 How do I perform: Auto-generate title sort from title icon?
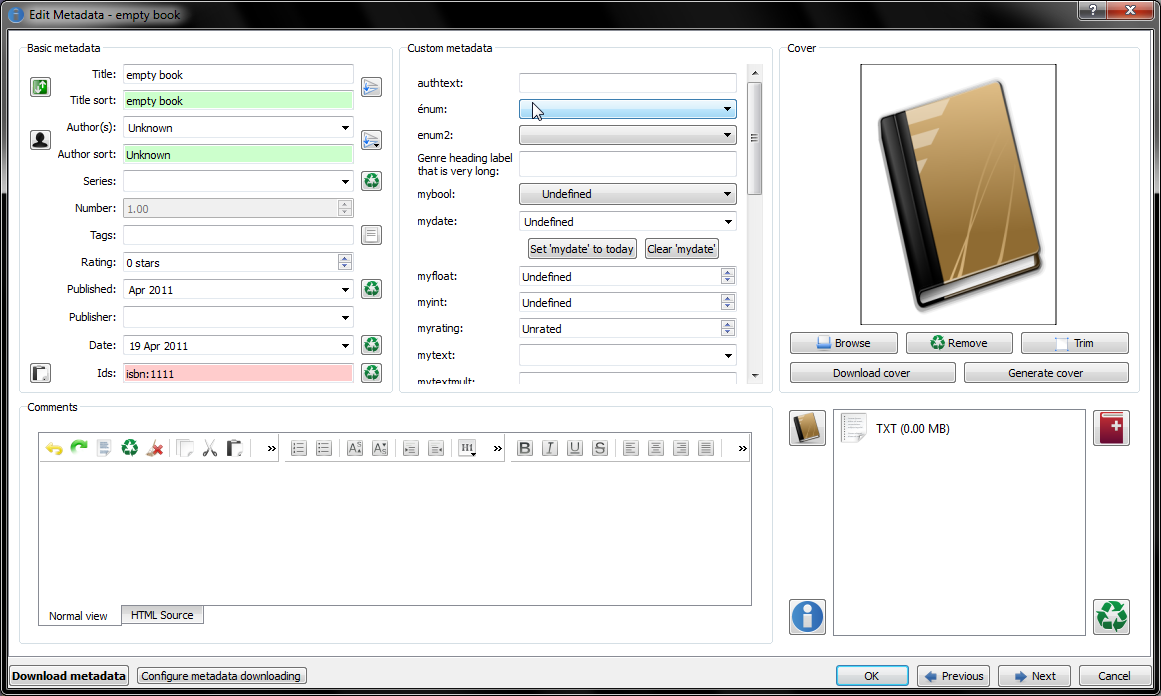point(371,87)
